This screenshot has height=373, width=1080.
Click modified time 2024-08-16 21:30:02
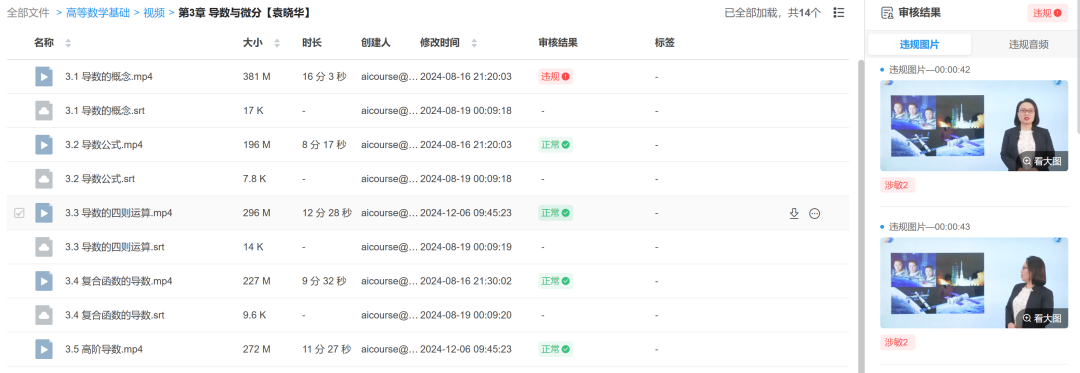tap(466, 281)
